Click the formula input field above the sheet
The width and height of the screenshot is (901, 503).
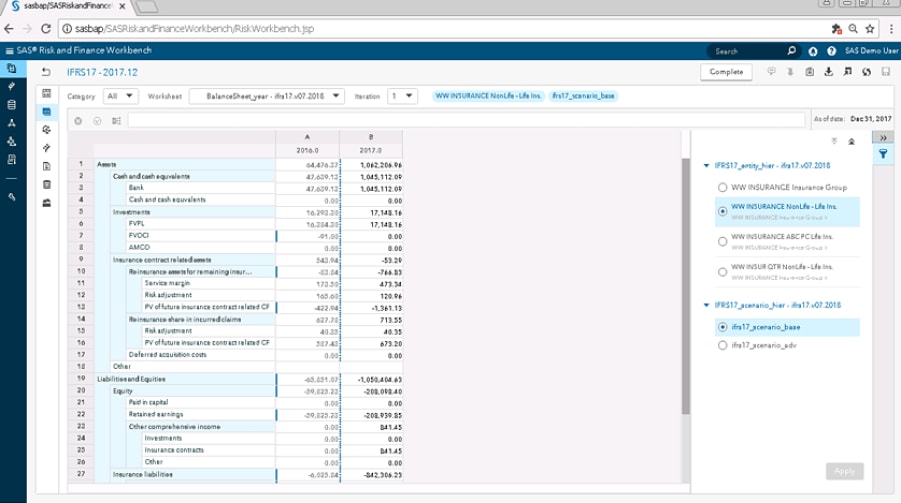click(466, 120)
